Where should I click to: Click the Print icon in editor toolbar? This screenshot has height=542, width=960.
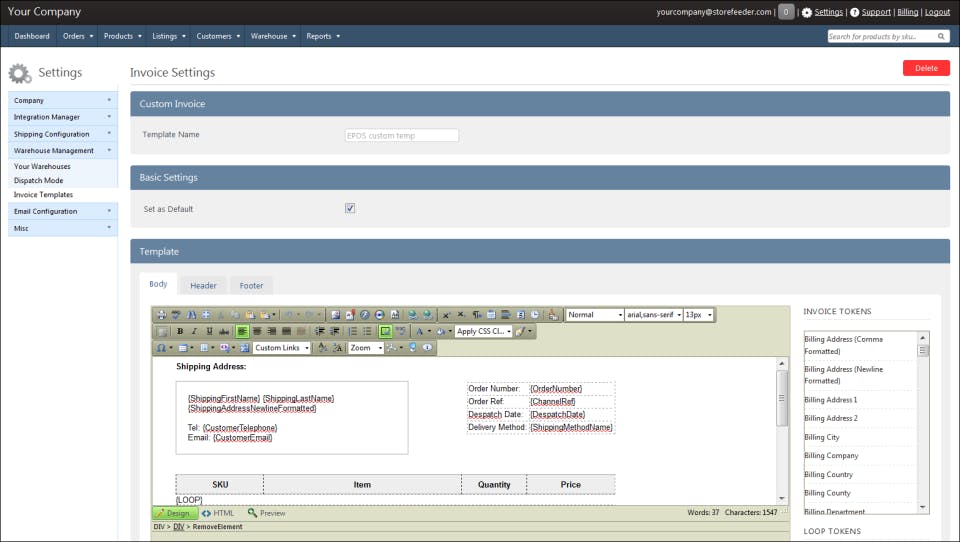162,315
